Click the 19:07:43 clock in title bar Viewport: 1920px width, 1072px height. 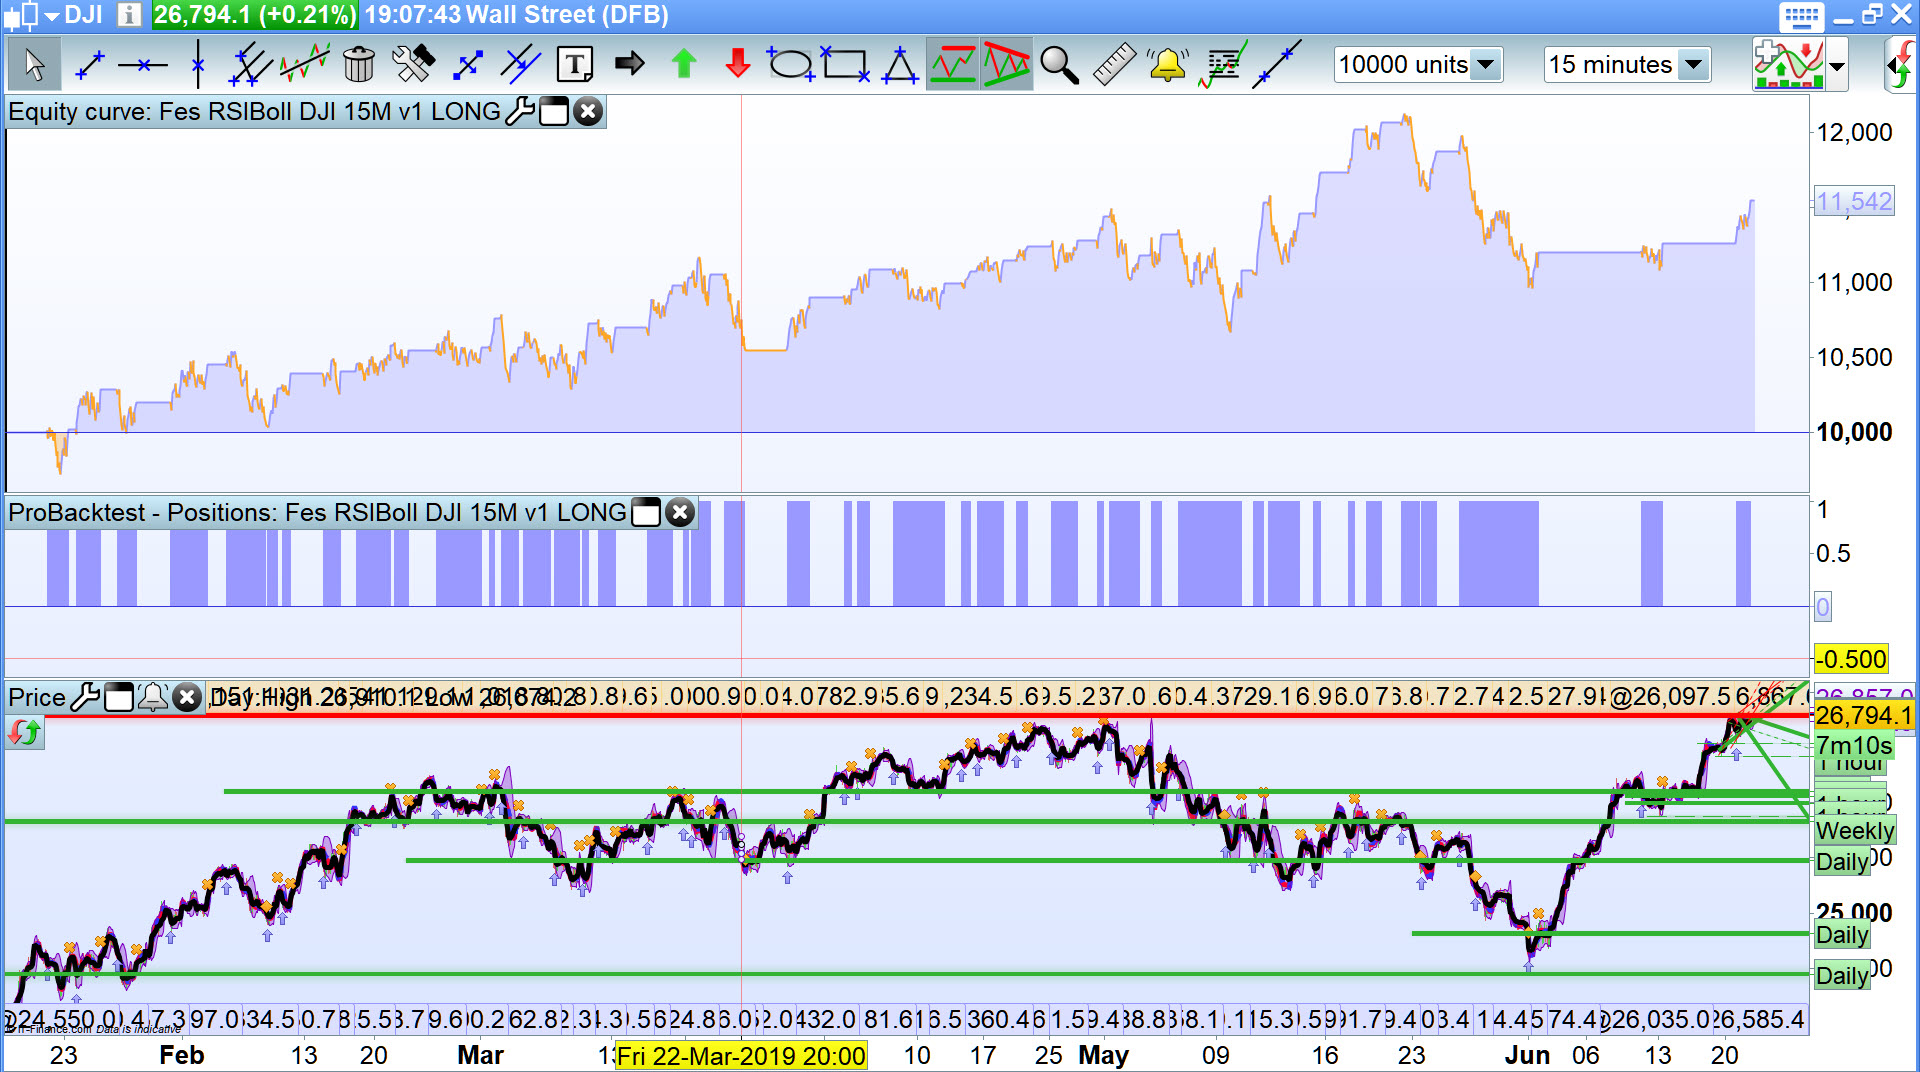pos(411,15)
